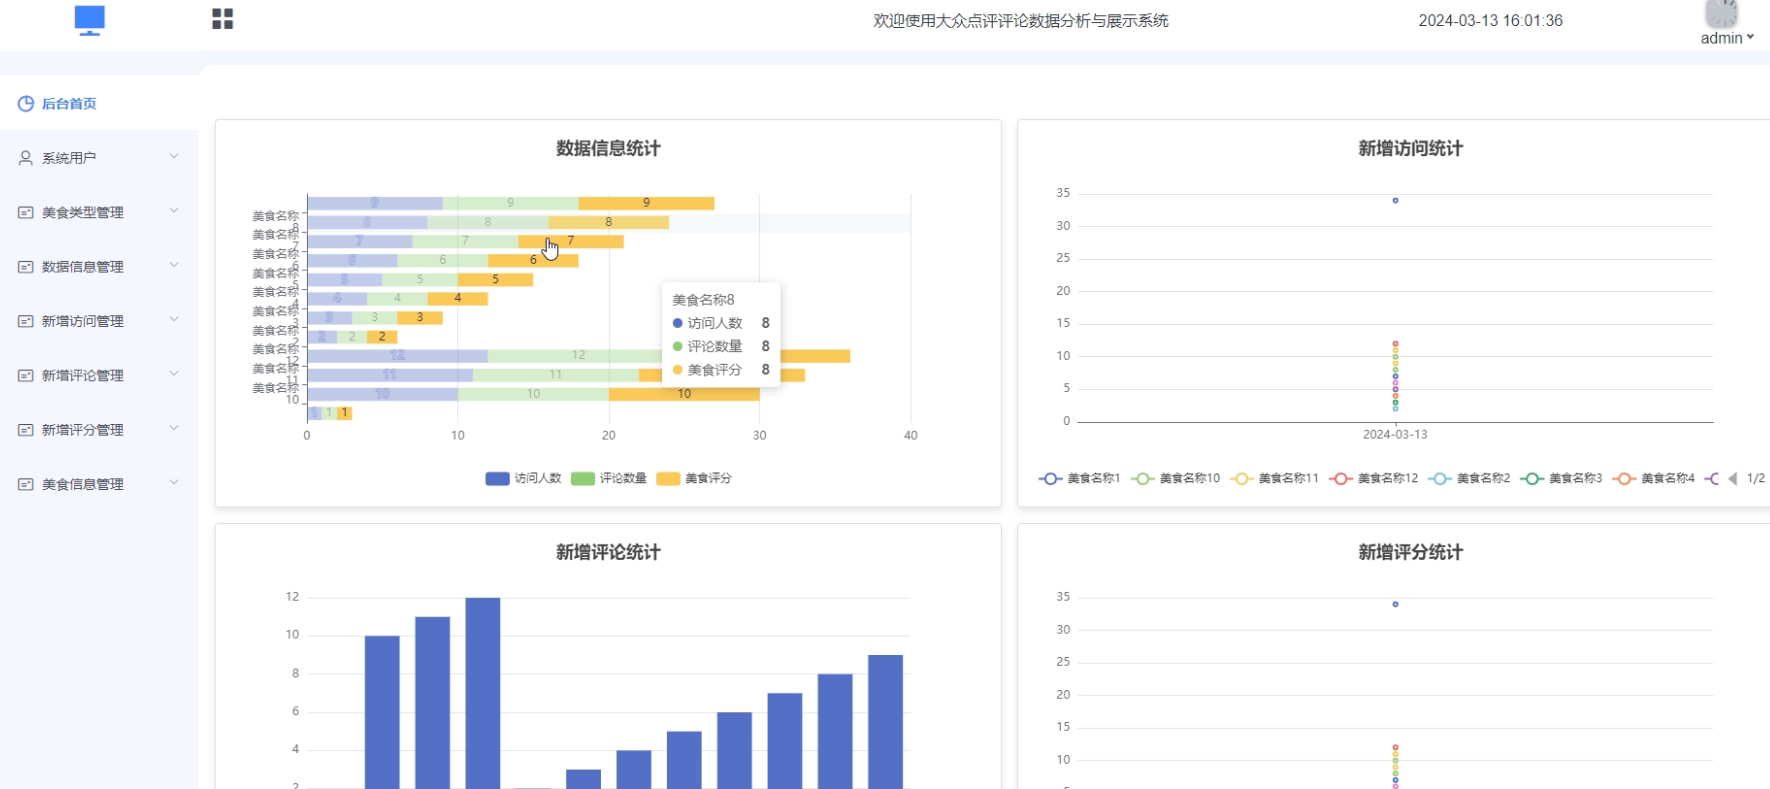Click the yellow segment labeled 9 in 数据信息统计
Viewport: 1770px width, 789px height.
(646, 203)
